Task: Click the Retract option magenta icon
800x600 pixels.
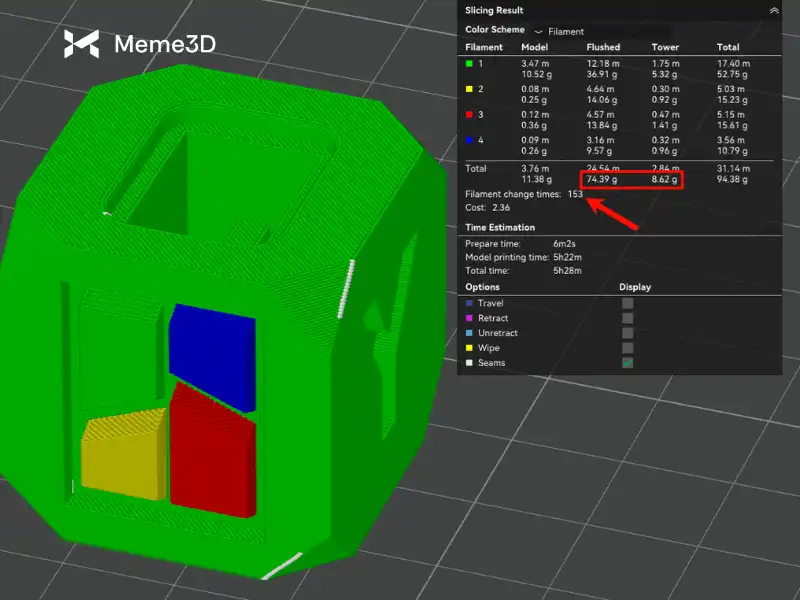Action: 470,318
